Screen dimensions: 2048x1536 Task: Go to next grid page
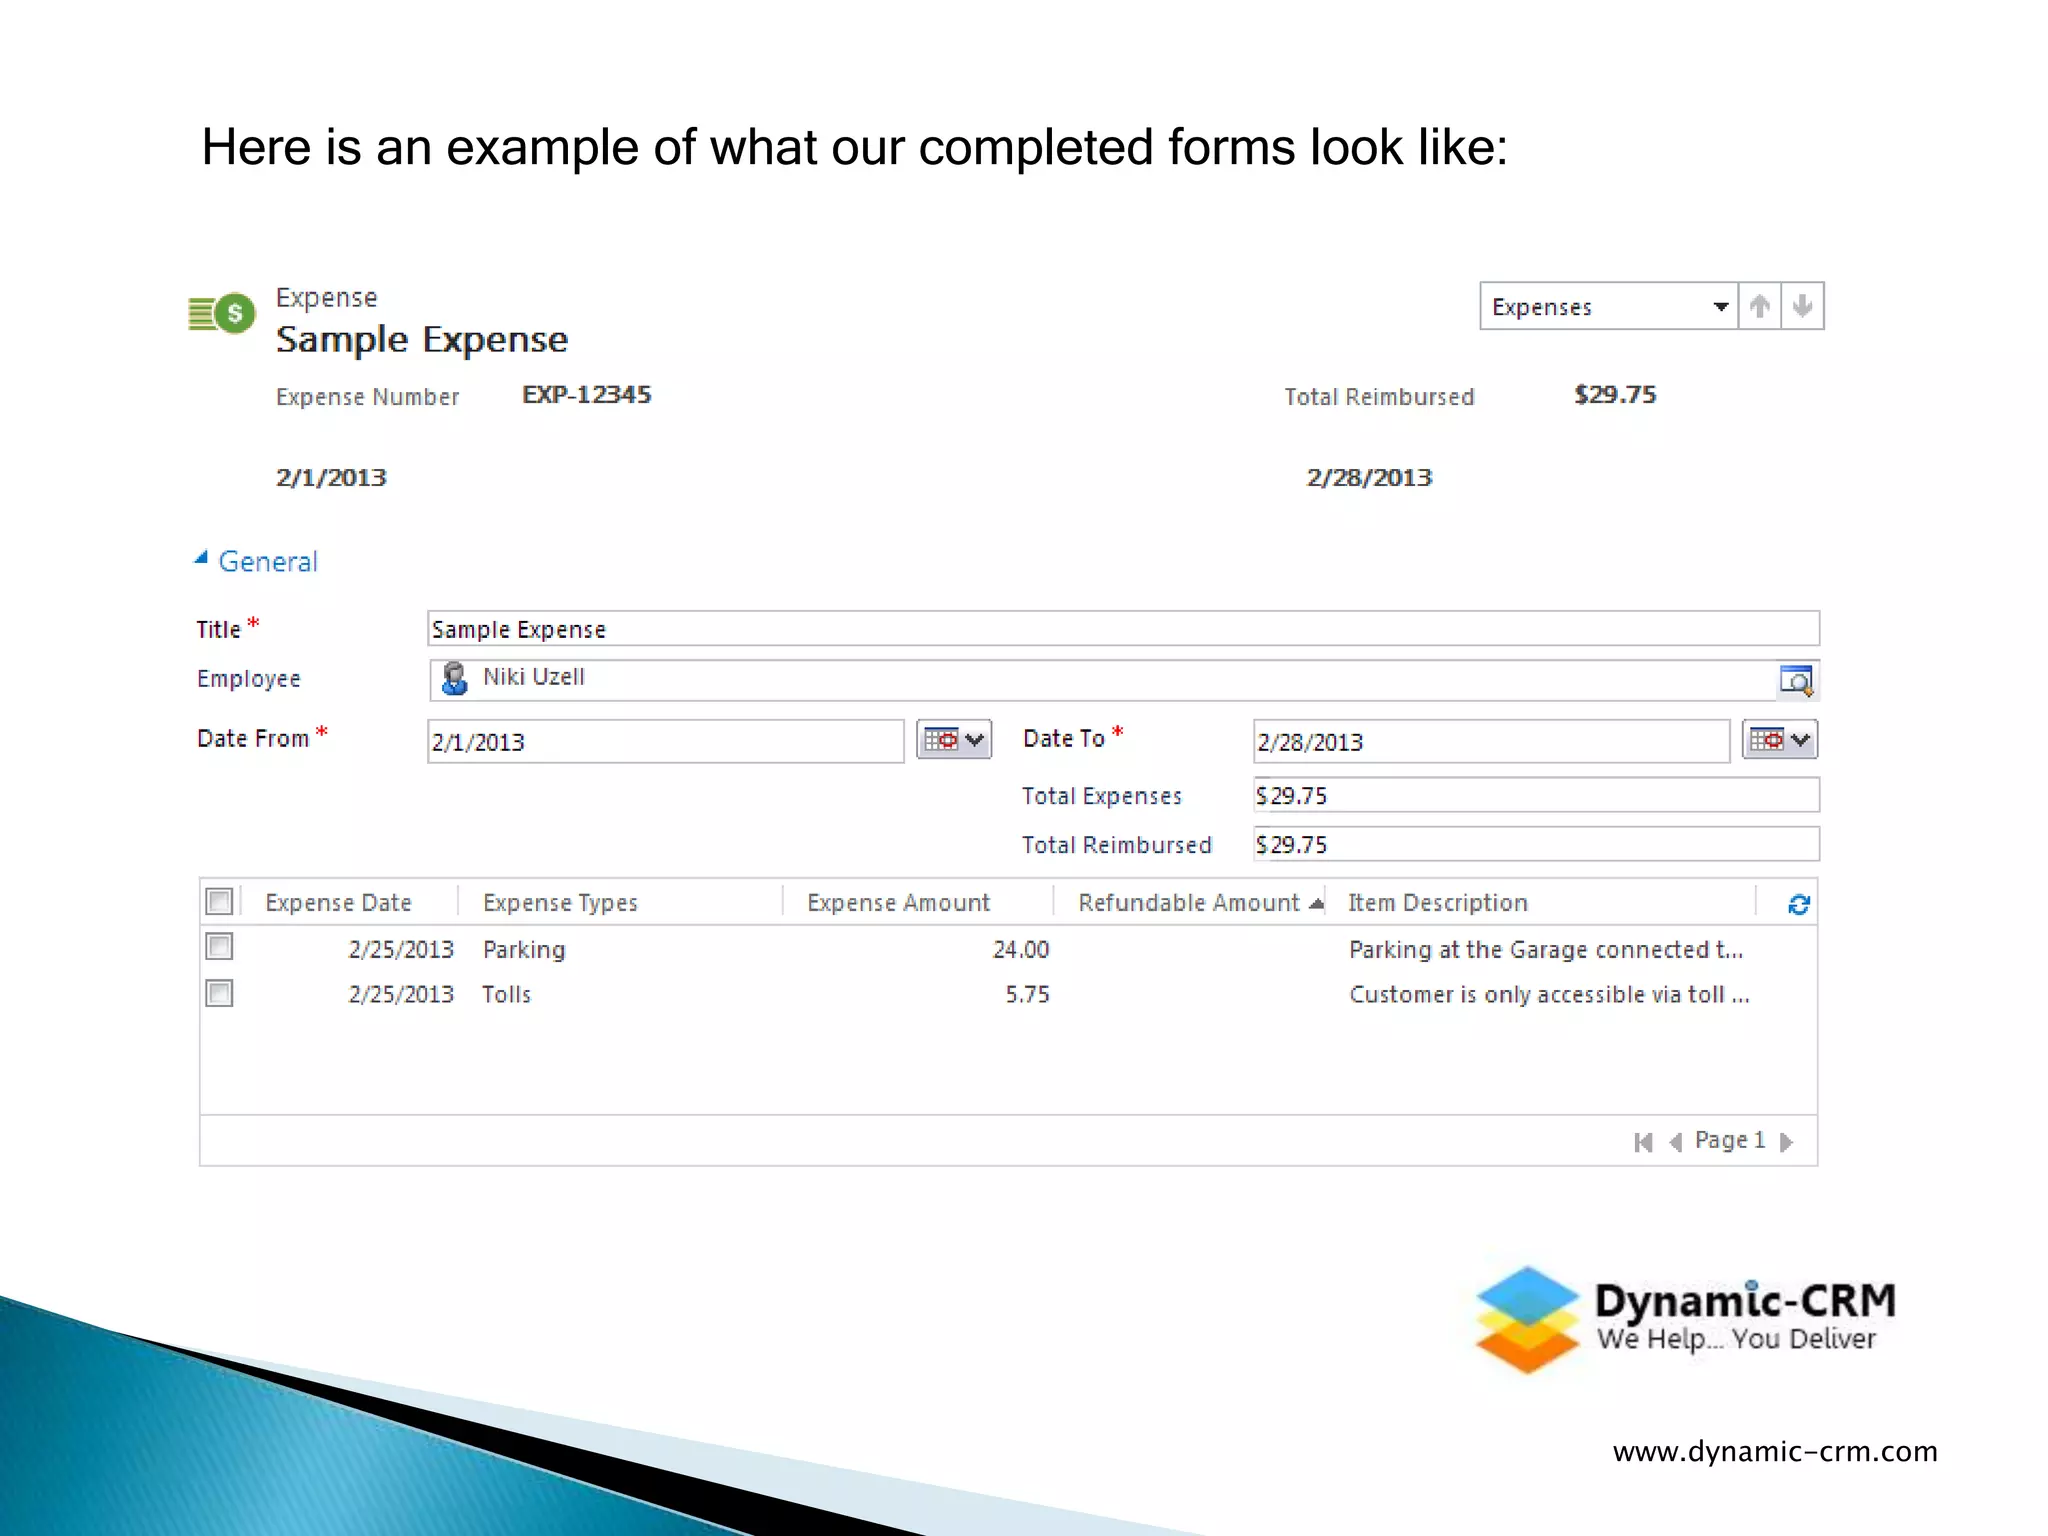1786,1142
